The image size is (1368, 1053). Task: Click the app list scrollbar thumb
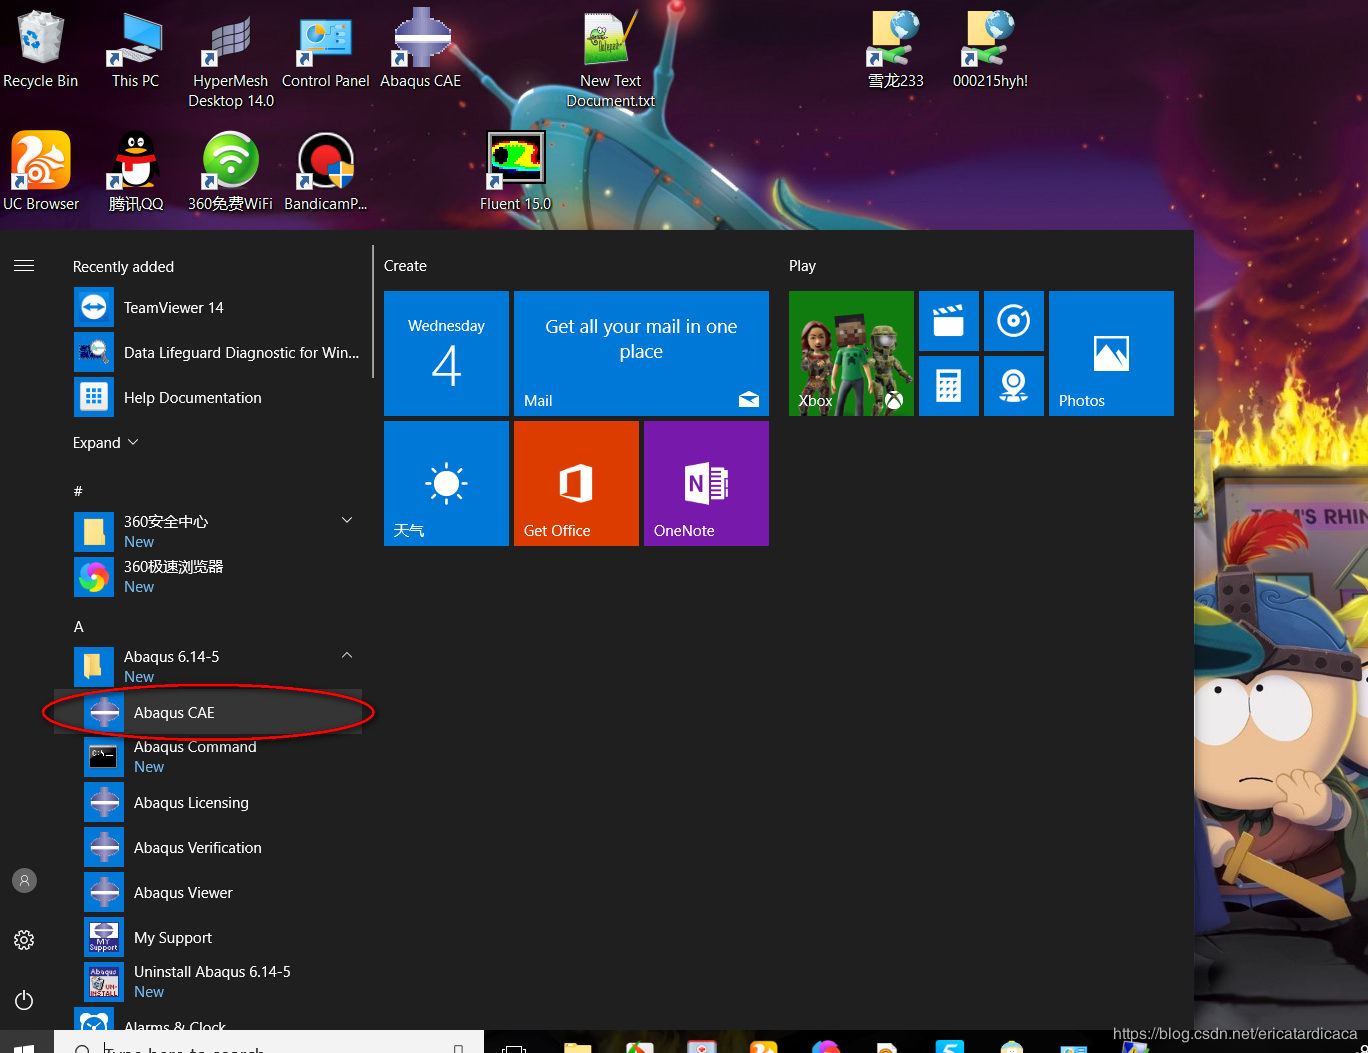pos(372,312)
